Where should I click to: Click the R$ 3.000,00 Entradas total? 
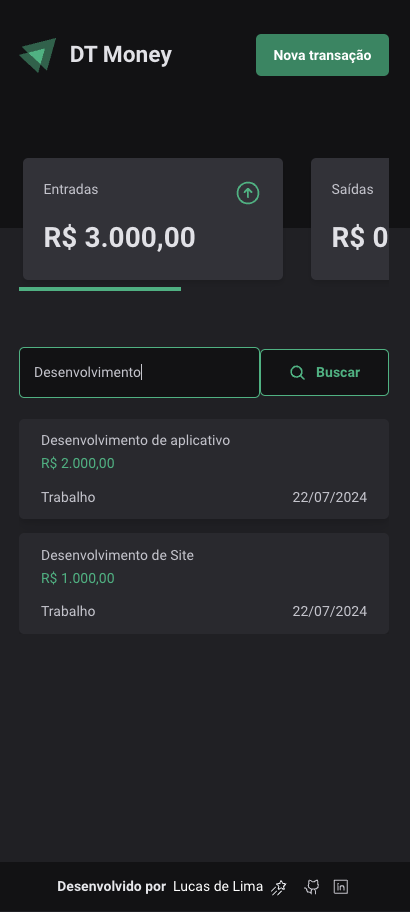120,238
